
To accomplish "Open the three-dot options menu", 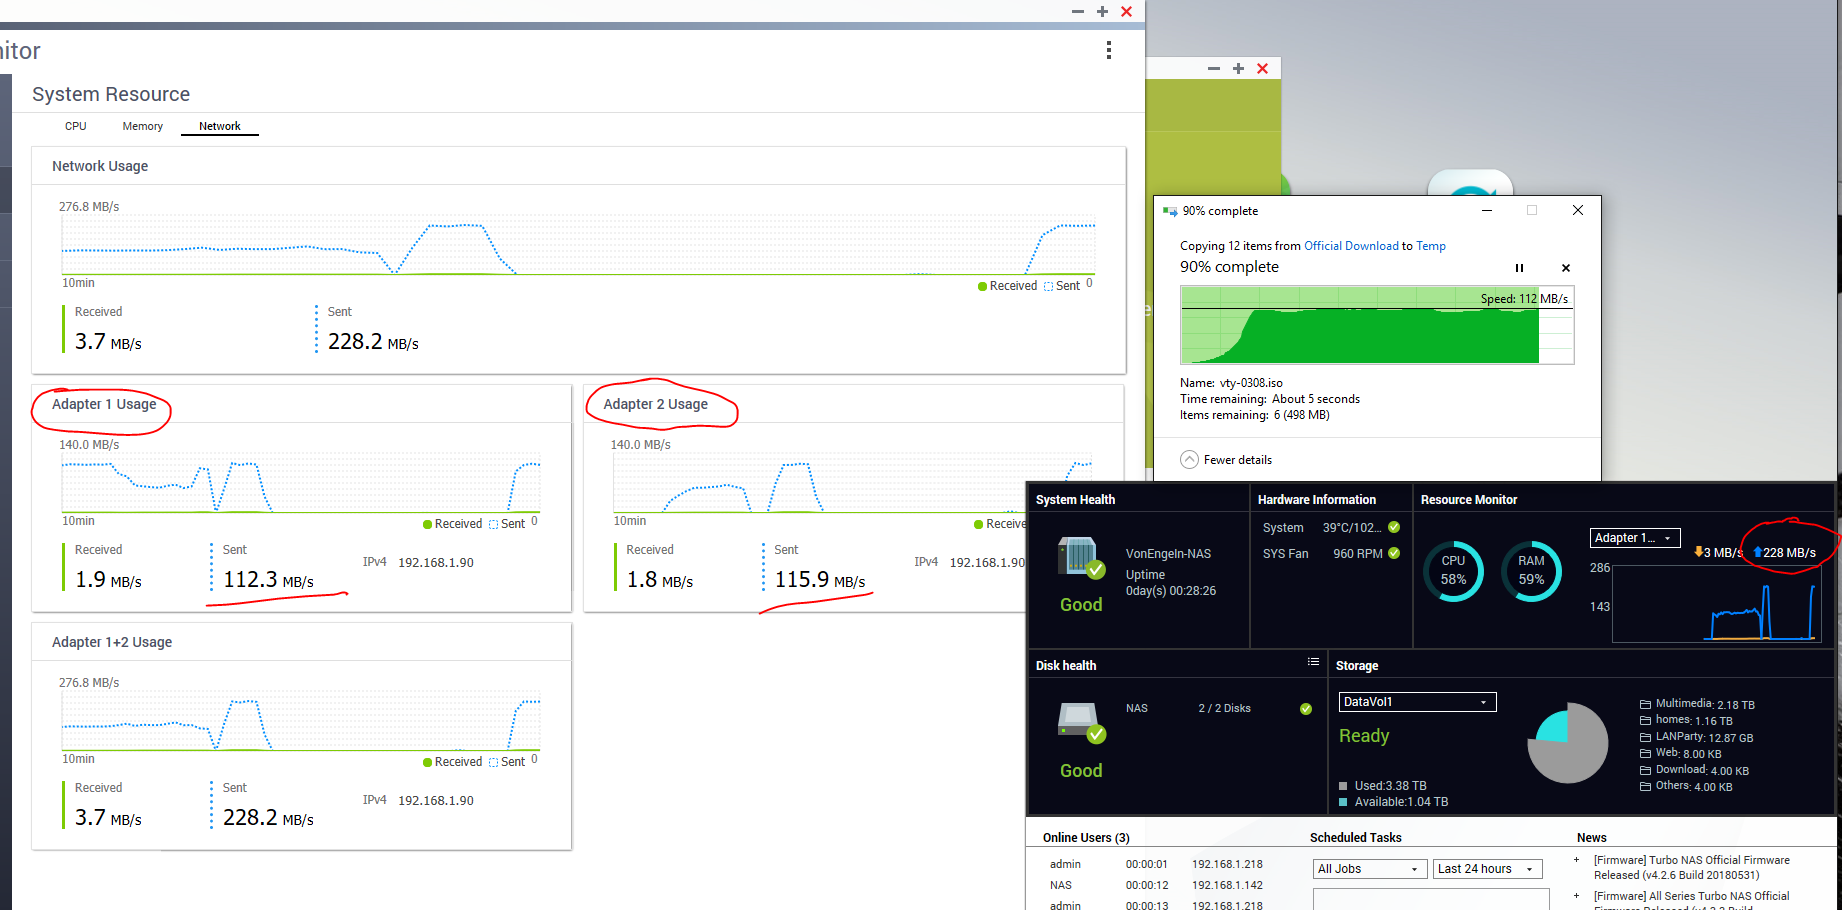I will (1108, 50).
